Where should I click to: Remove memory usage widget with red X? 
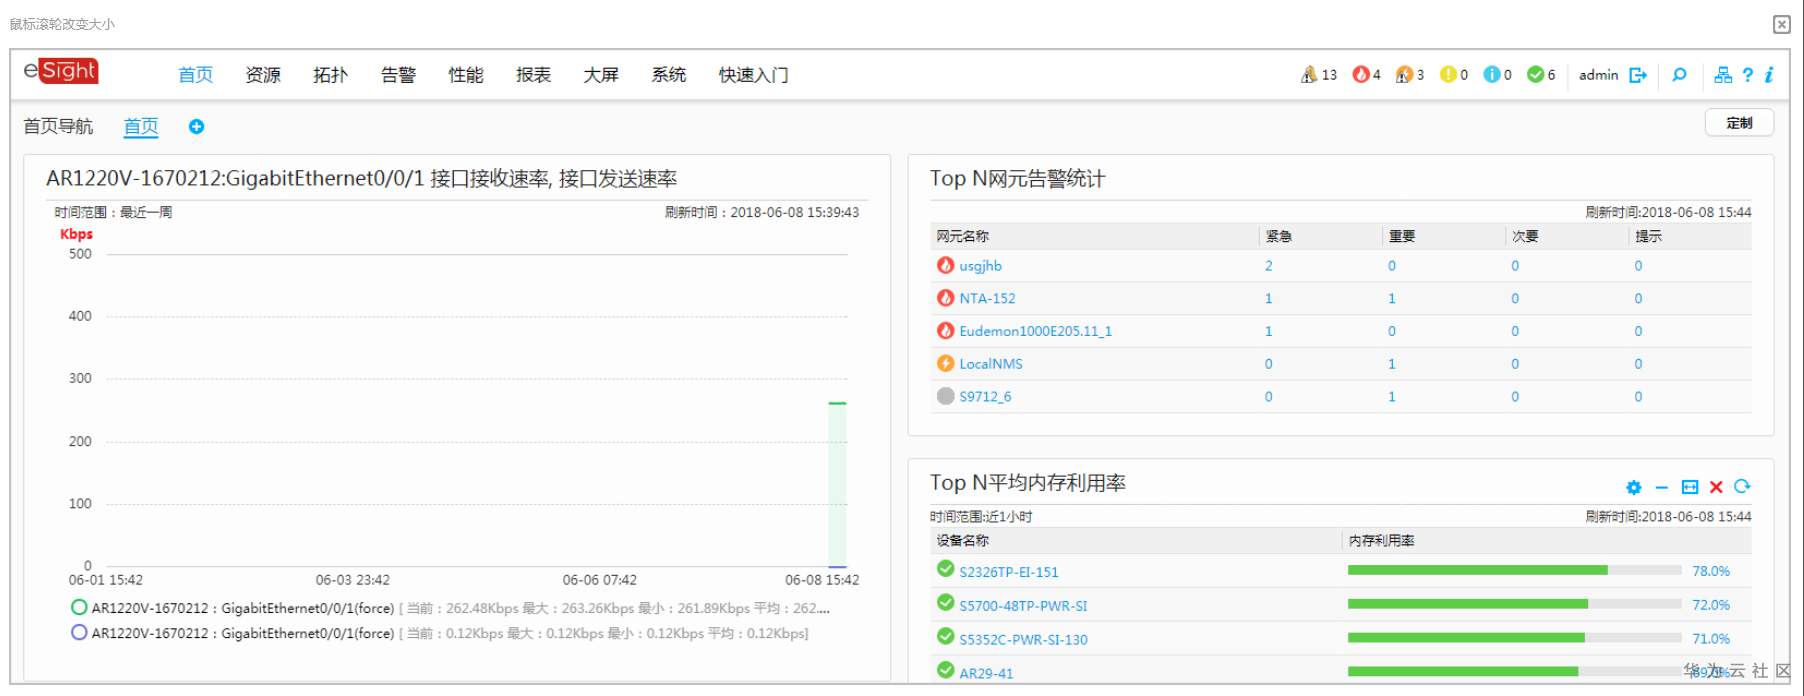click(1716, 487)
